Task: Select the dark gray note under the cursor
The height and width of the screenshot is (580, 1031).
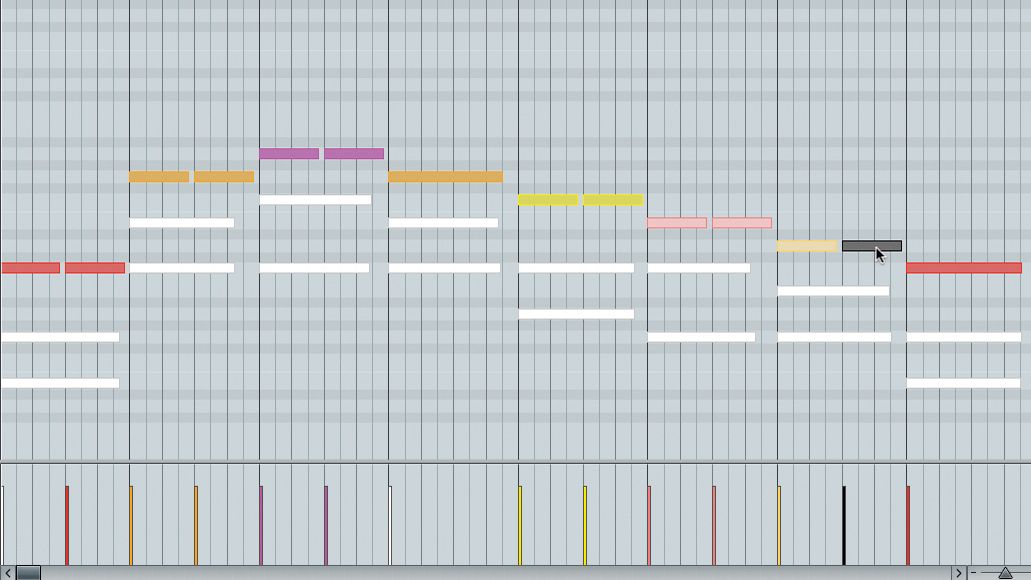Action: [x=868, y=245]
